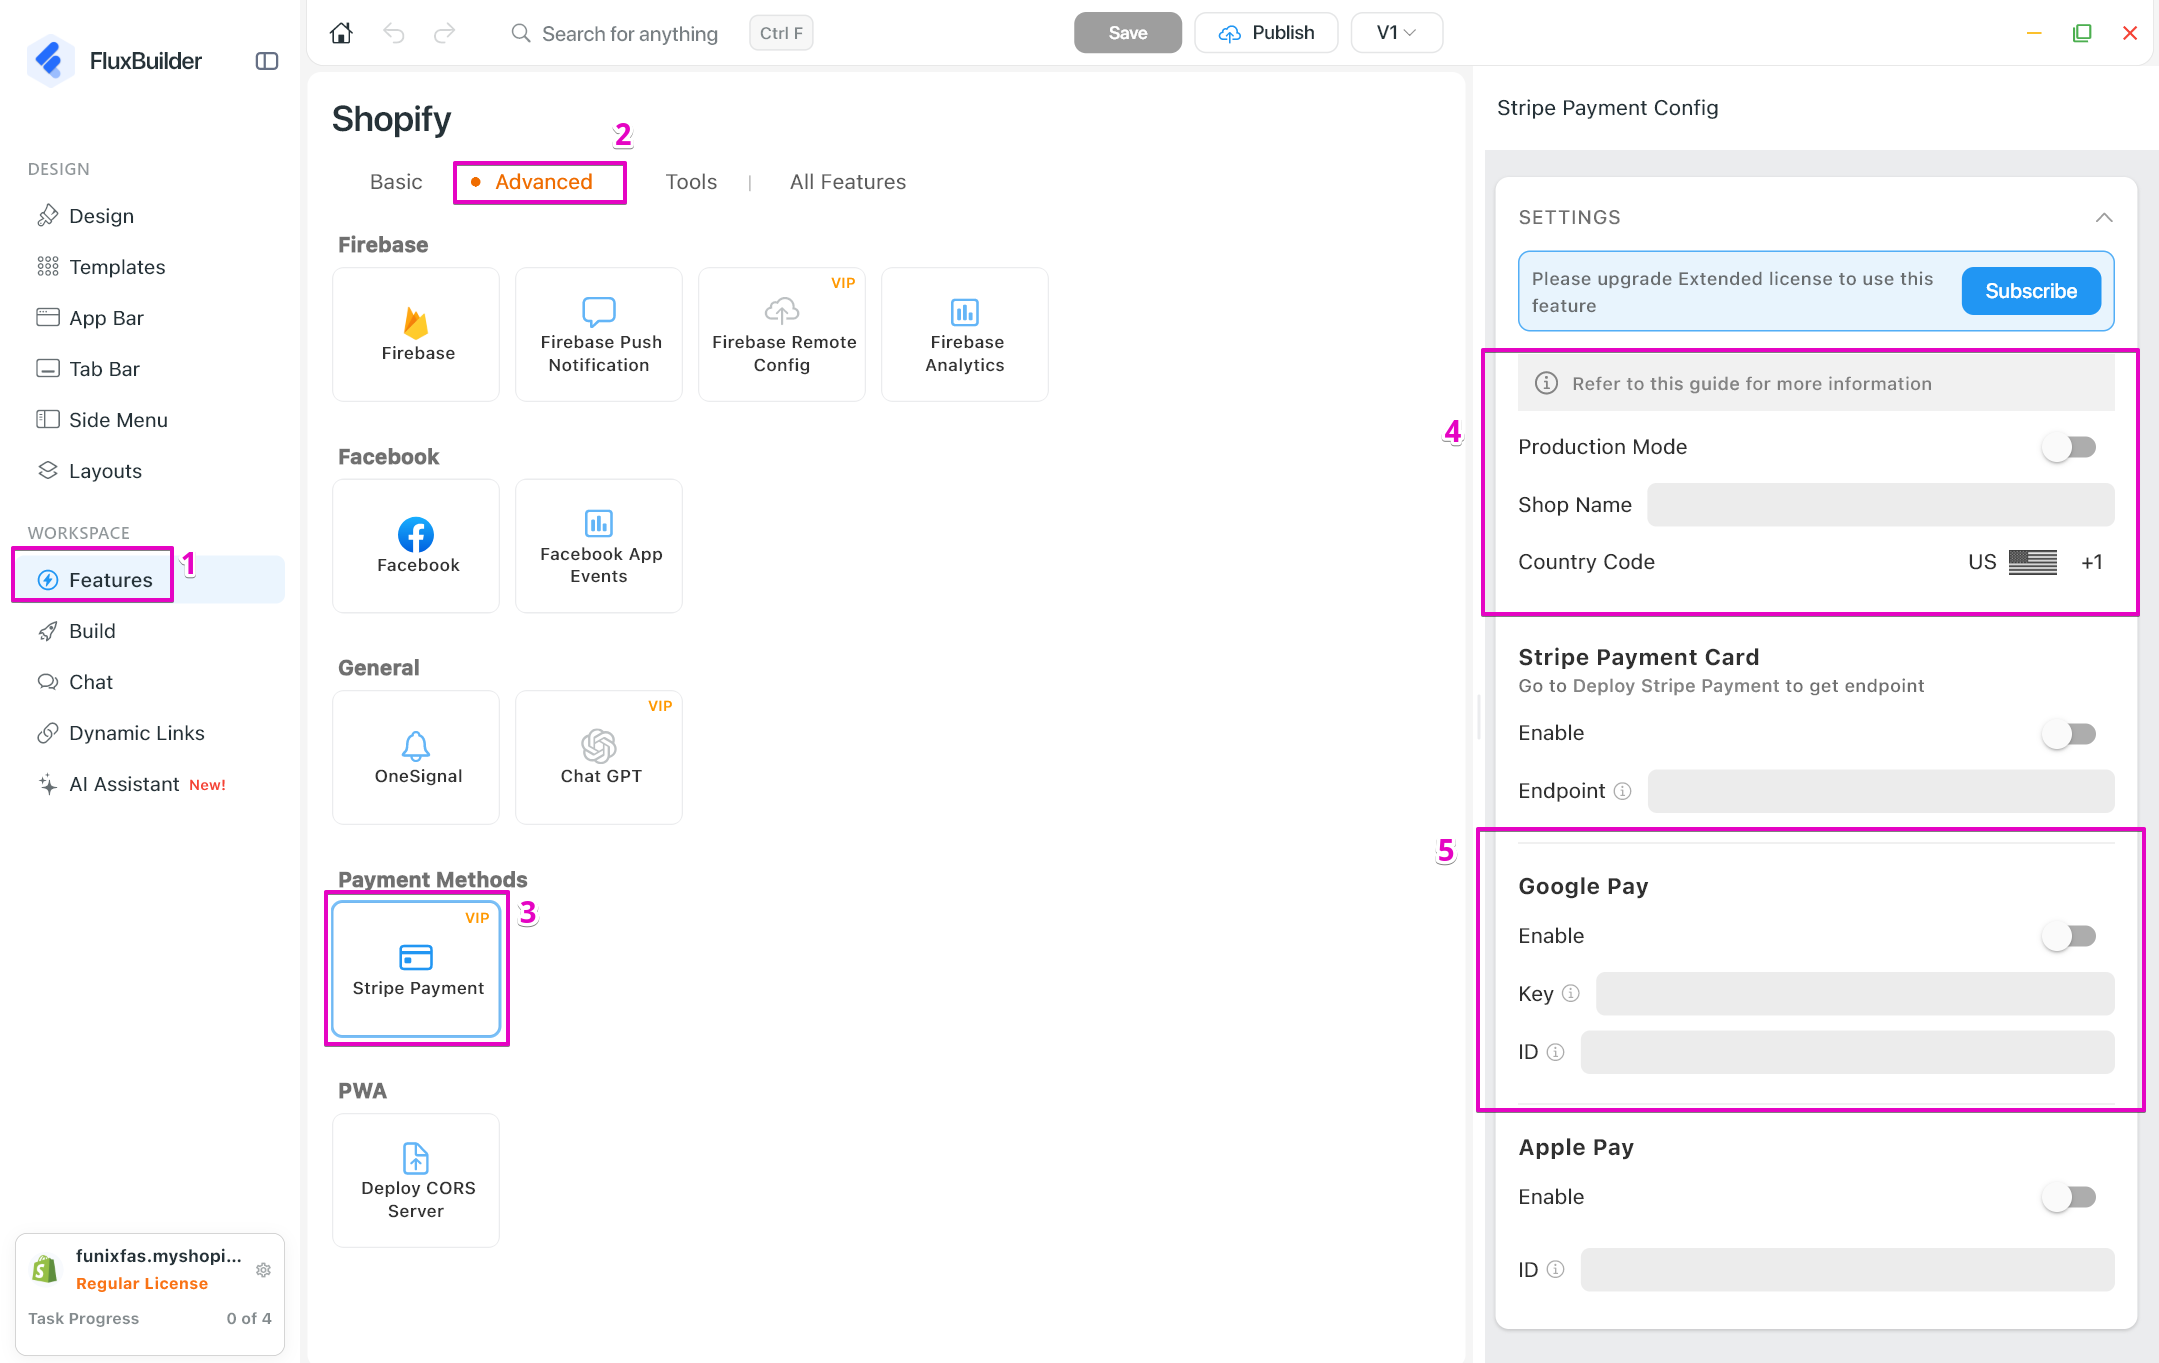Click the undo arrow icon
The image size is (2159, 1363).
pyautogui.click(x=394, y=33)
